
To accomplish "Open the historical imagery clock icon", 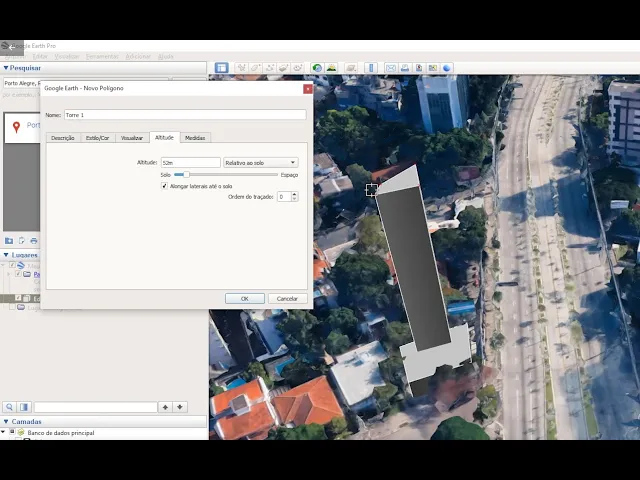I will pos(317,68).
